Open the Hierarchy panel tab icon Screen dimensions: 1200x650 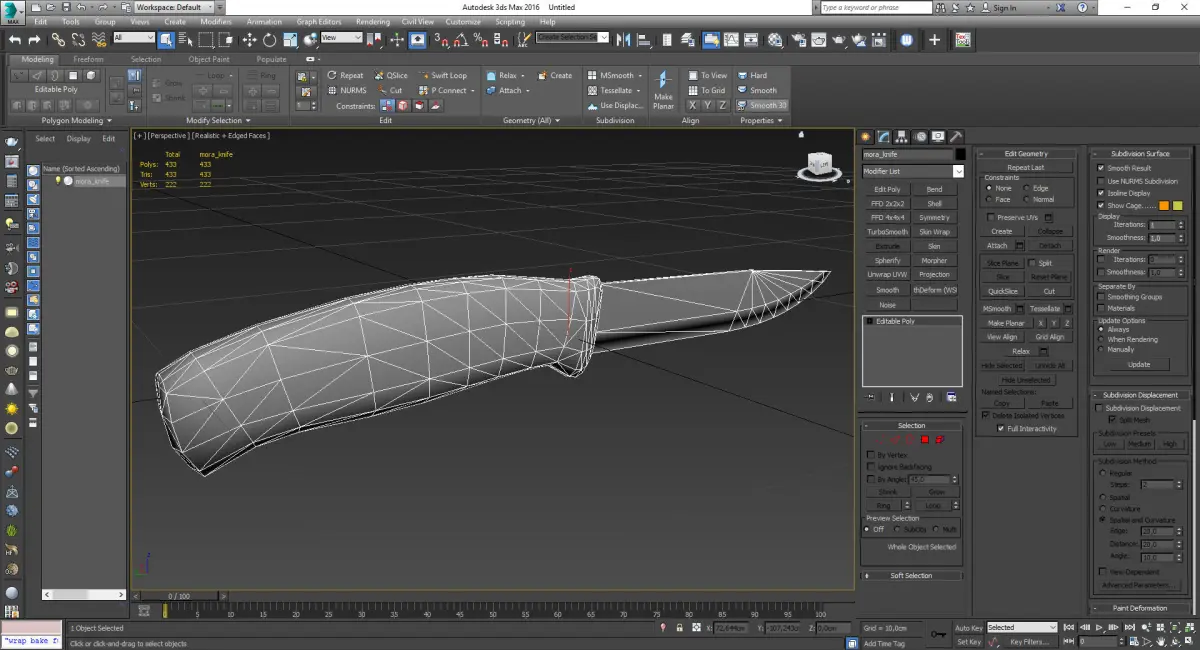point(902,137)
